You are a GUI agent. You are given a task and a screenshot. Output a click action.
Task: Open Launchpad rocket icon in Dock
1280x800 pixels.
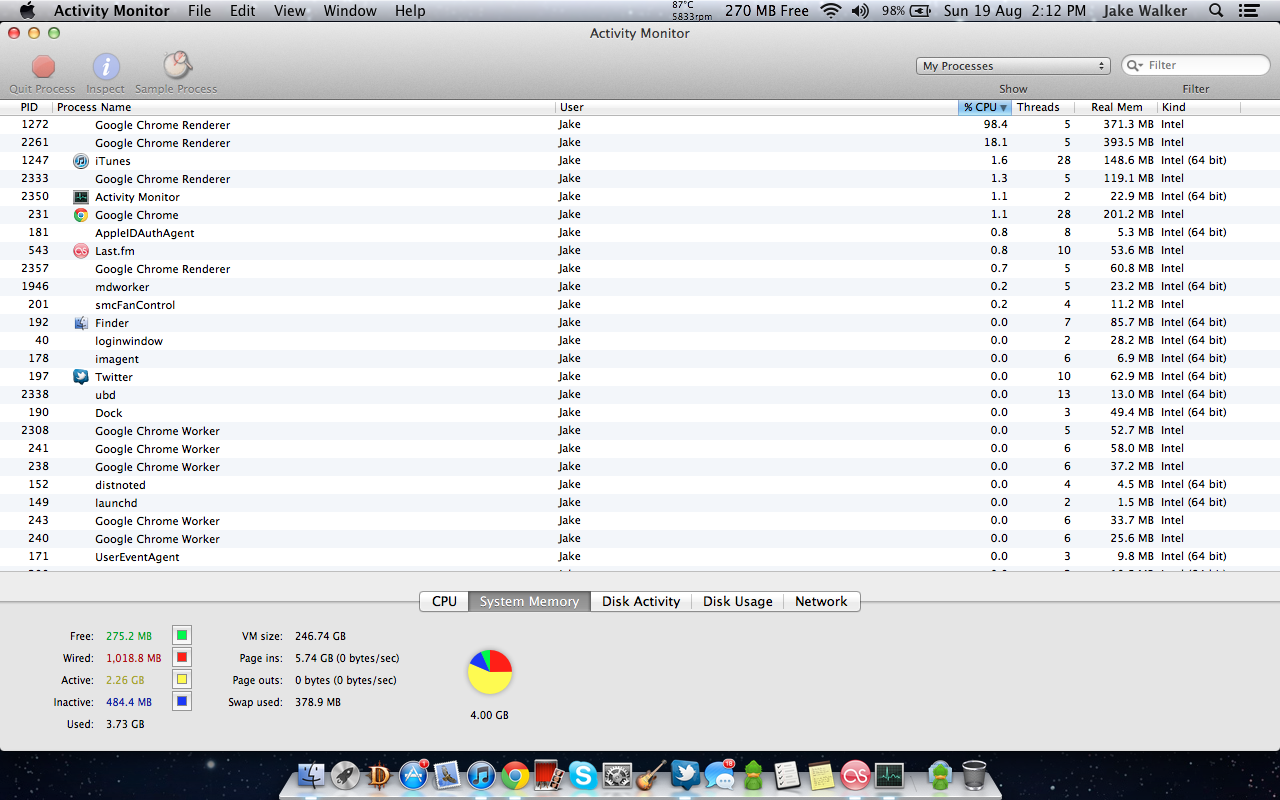tap(346, 775)
